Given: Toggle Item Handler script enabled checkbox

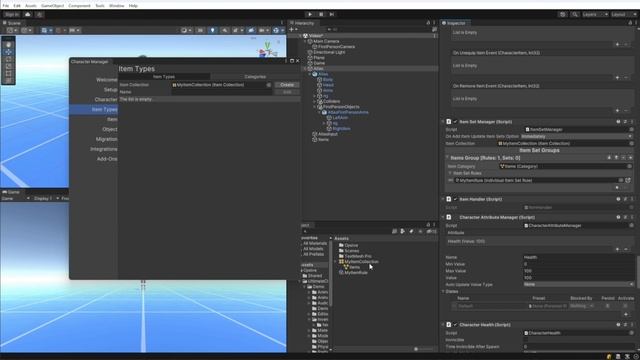Looking at the screenshot, I should click(455, 199).
